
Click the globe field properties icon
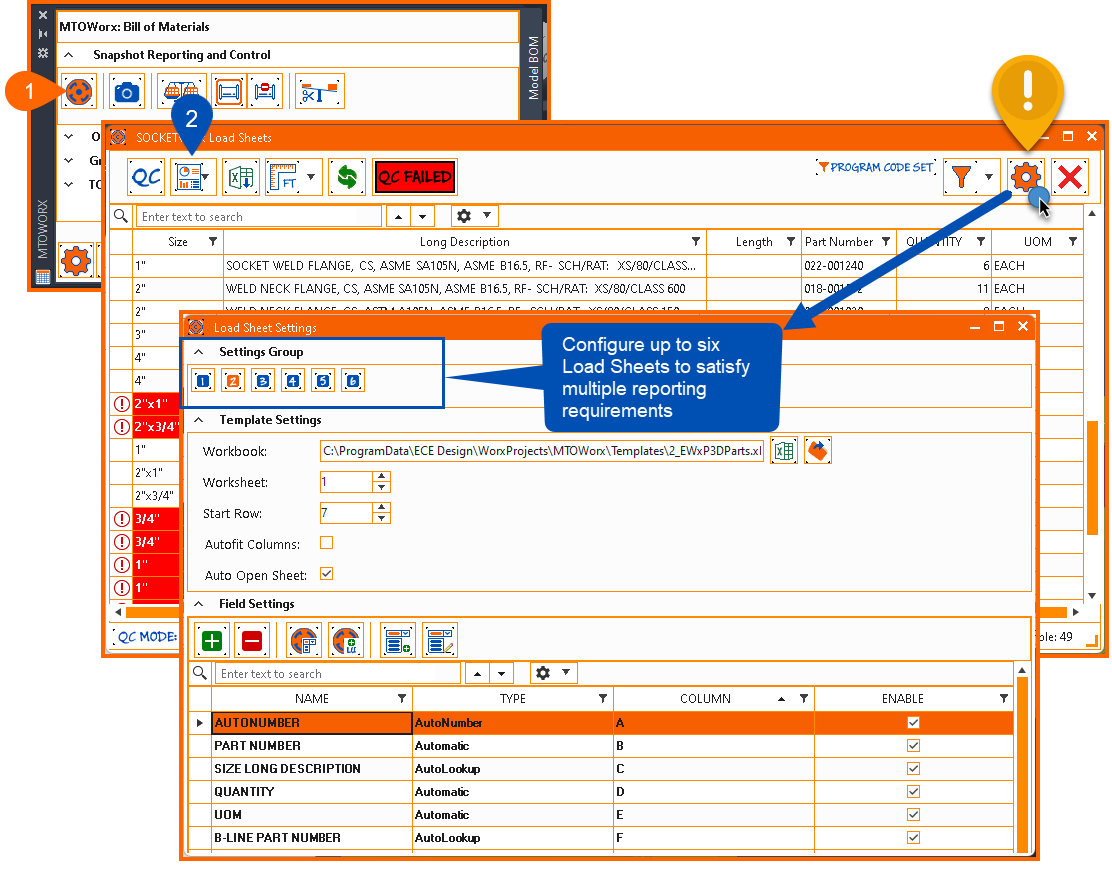coord(304,641)
